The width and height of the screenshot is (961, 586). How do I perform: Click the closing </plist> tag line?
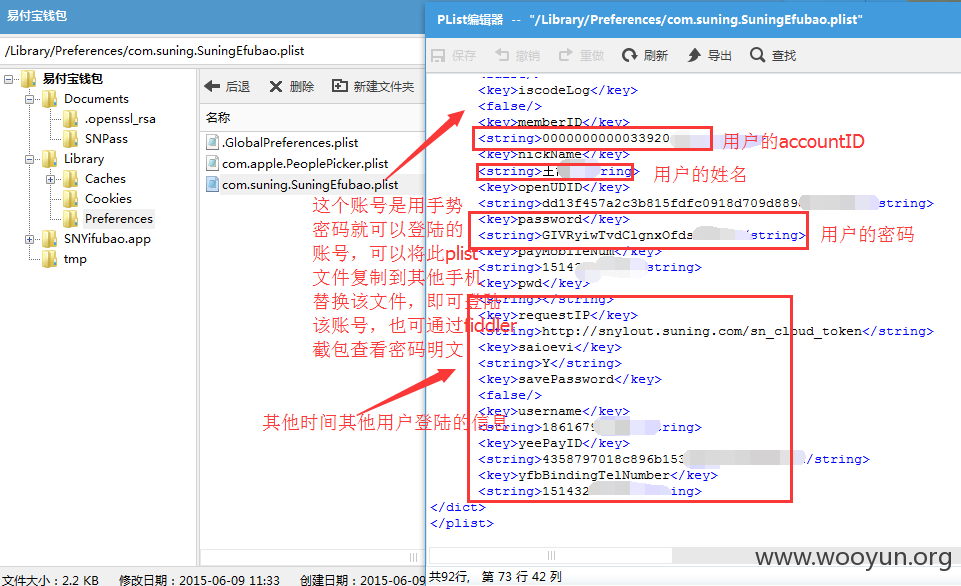(462, 523)
